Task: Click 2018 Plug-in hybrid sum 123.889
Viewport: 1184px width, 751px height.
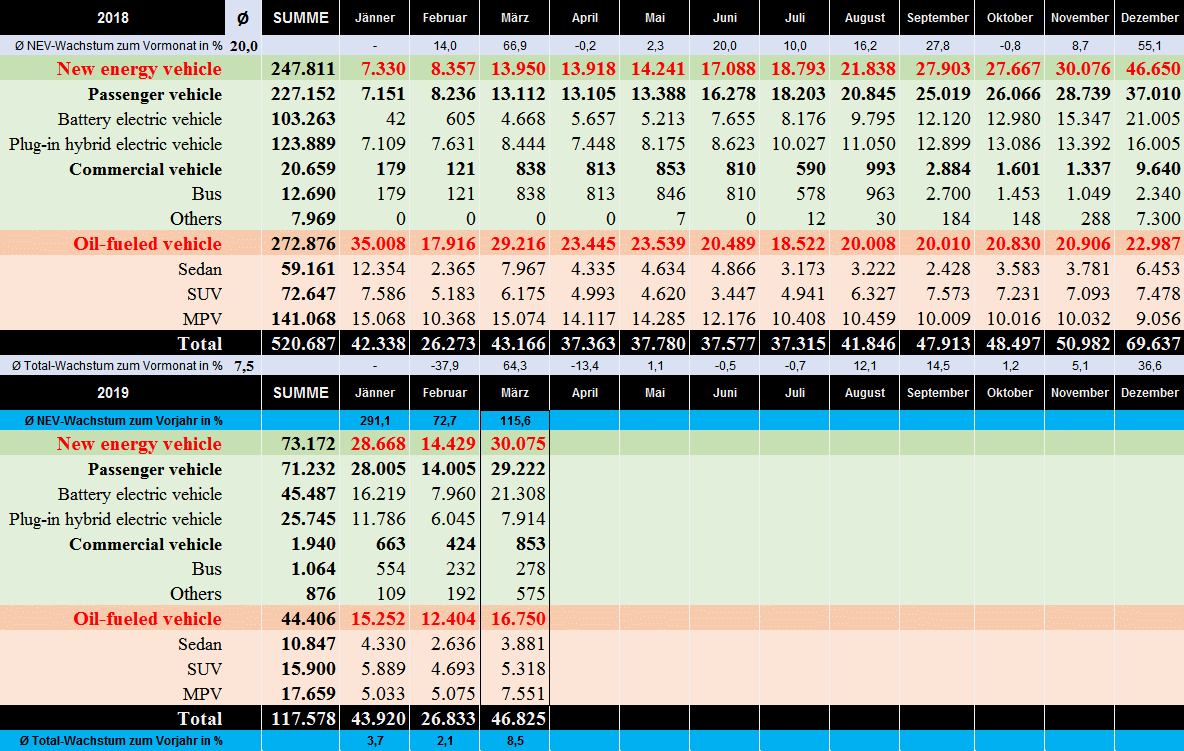Action: click(301, 143)
